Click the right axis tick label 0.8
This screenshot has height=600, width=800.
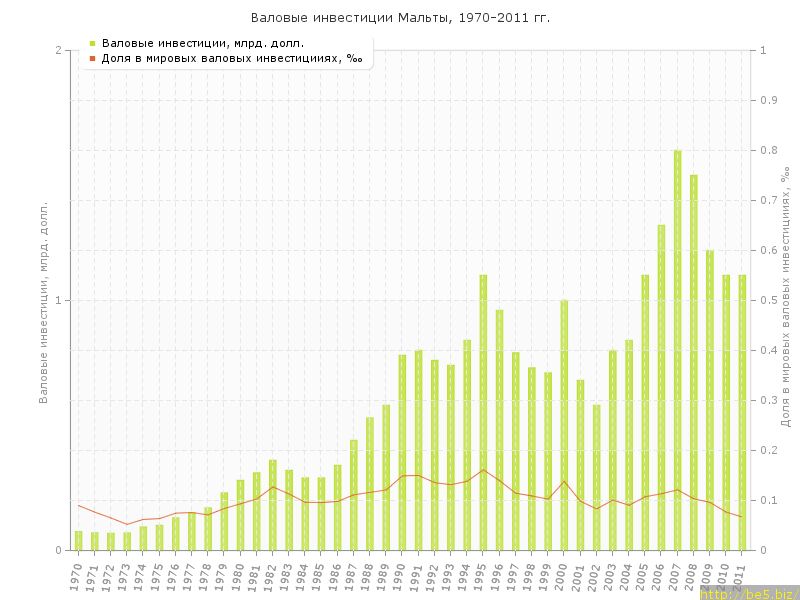click(x=768, y=150)
